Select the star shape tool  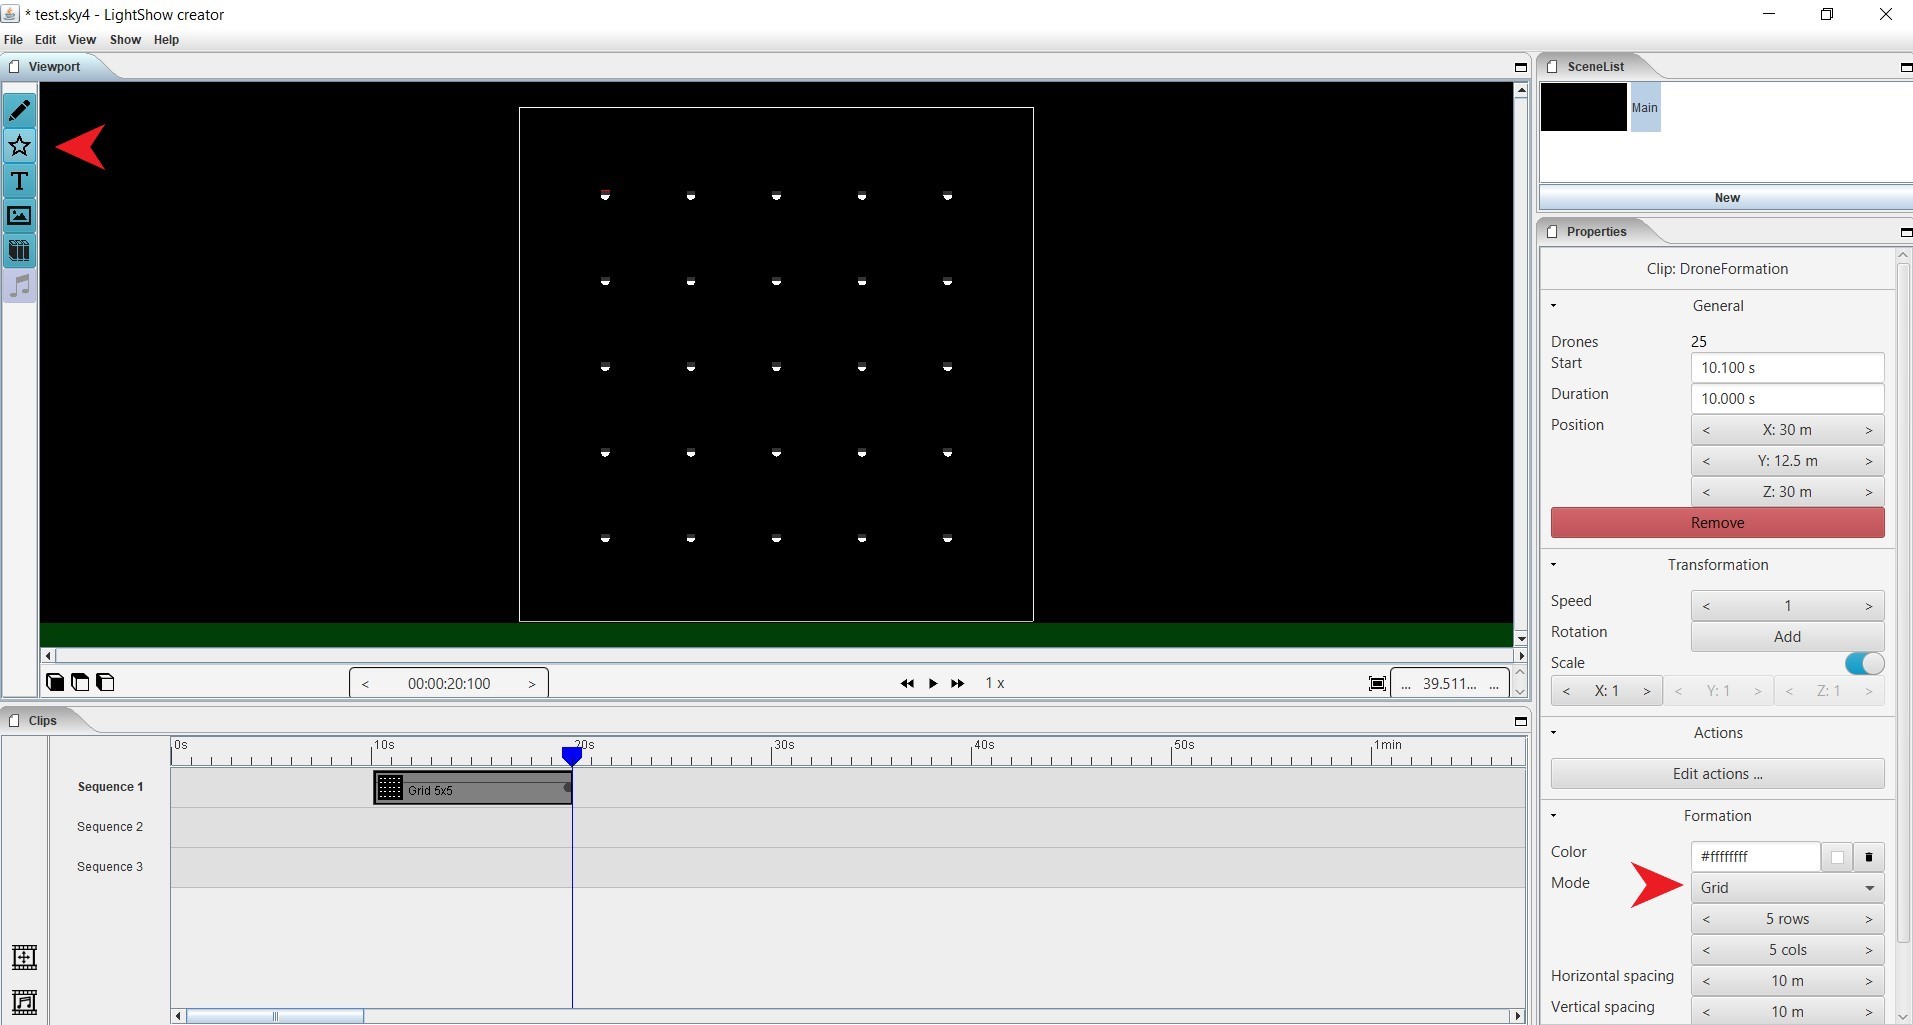[20, 146]
